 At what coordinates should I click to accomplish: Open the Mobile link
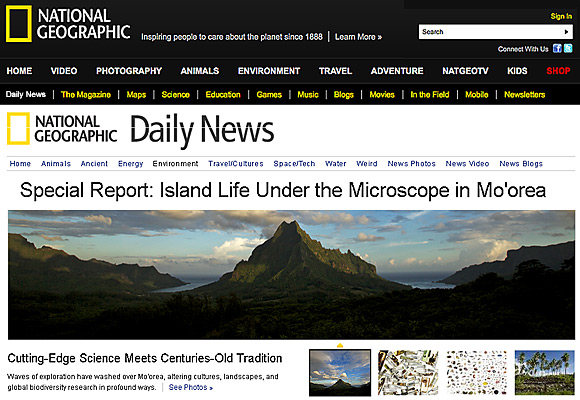[x=477, y=95]
